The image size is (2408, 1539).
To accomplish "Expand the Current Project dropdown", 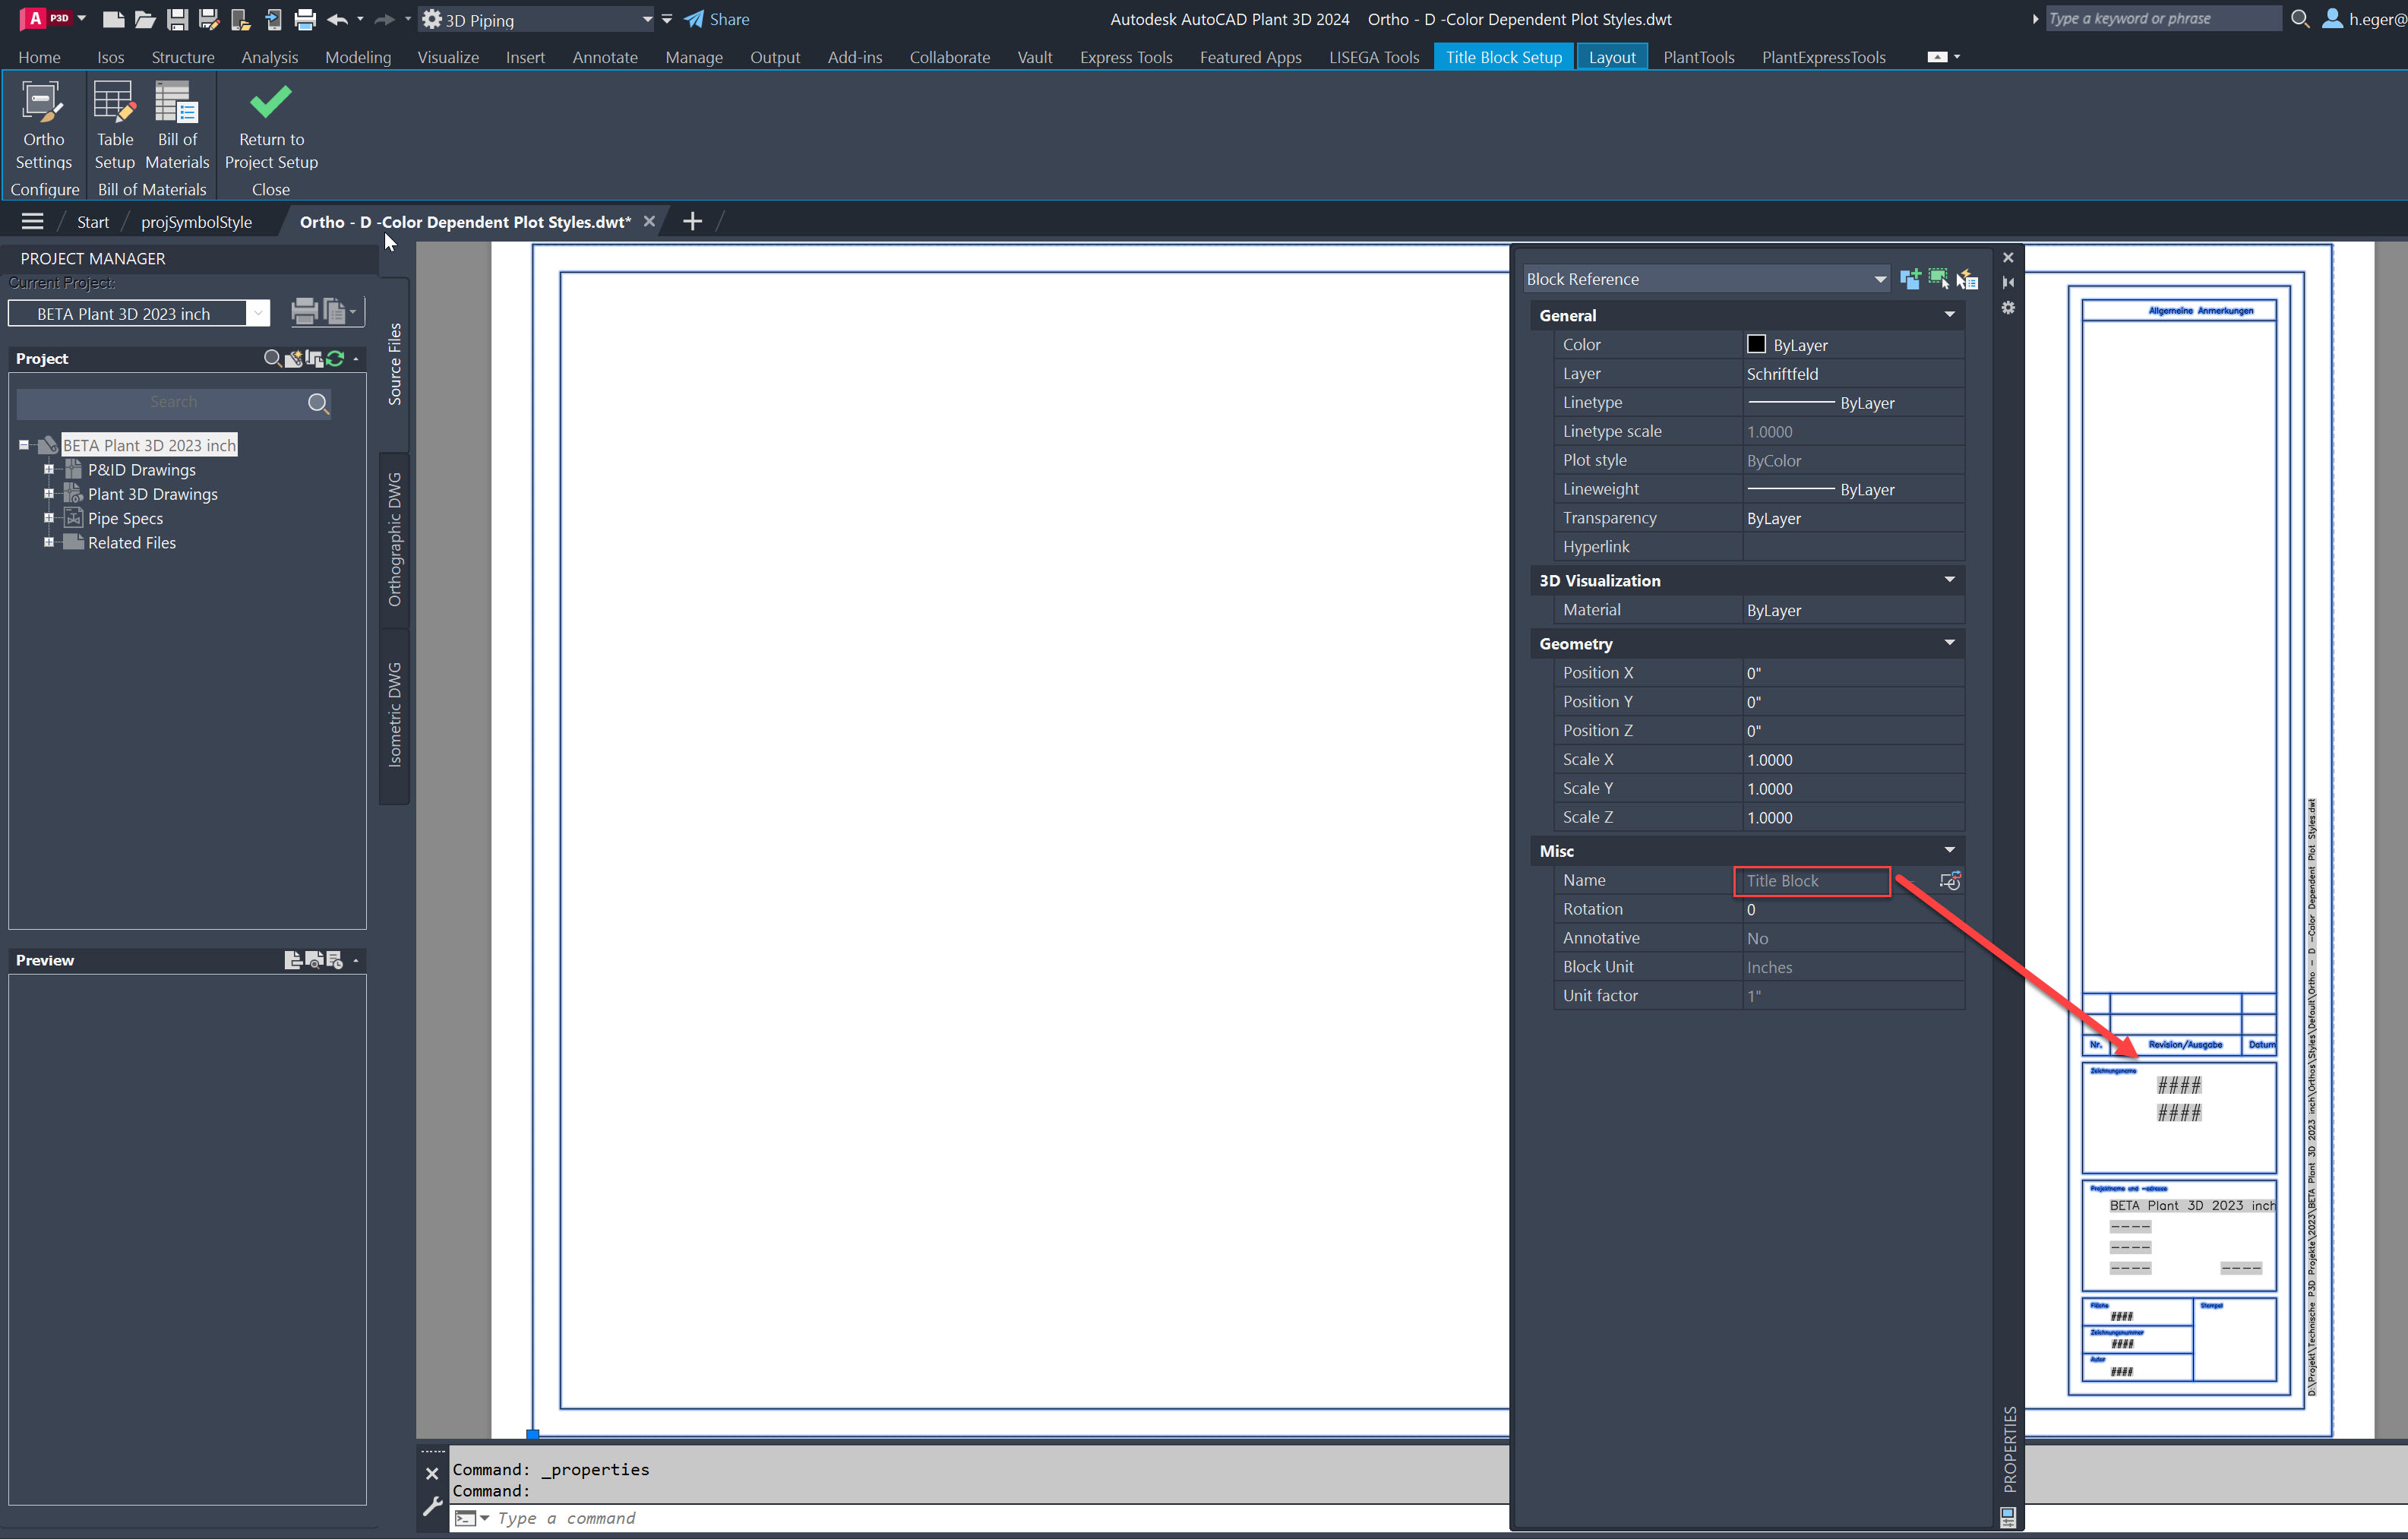I will coord(258,314).
